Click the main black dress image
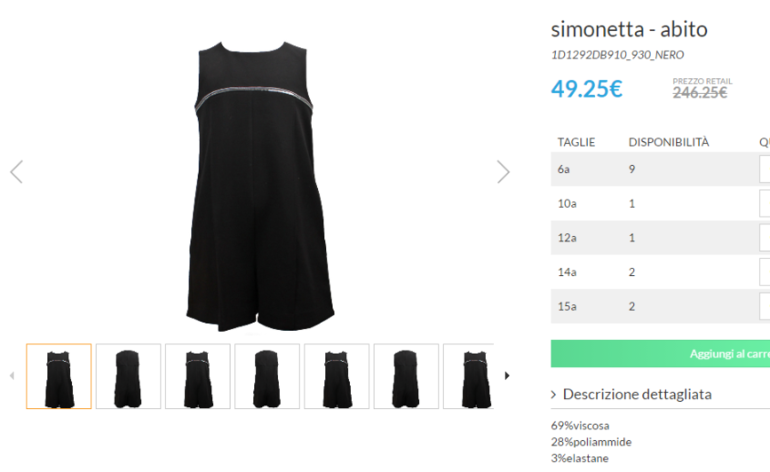Viewport: 770px width, 472px height. pyautogui.click(x=260, y=187)
